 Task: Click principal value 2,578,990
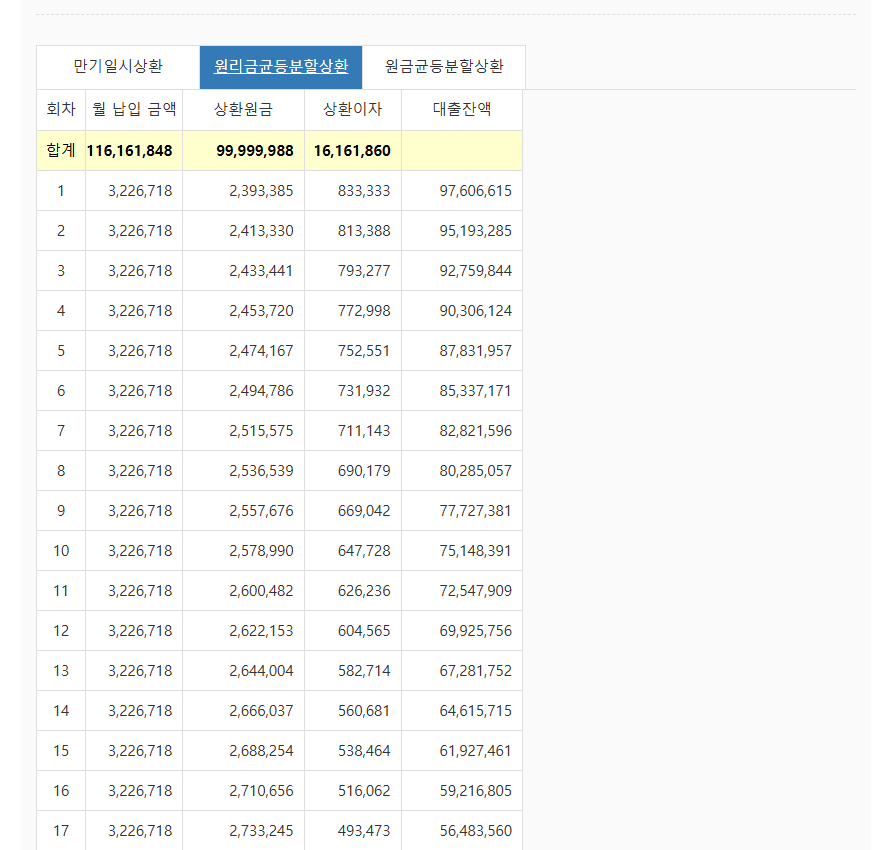(261, 551)
